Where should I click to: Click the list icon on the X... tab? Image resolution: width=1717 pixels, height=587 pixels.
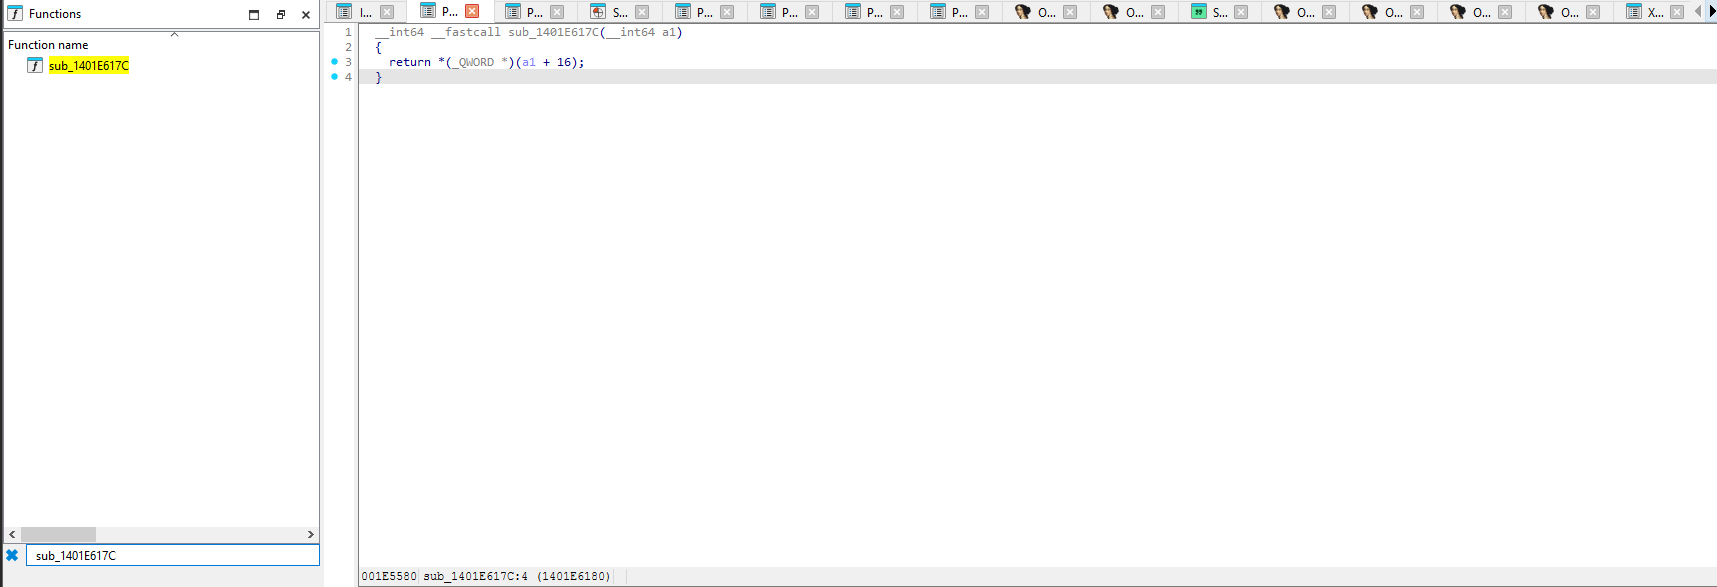click(x=1633, y=12)
